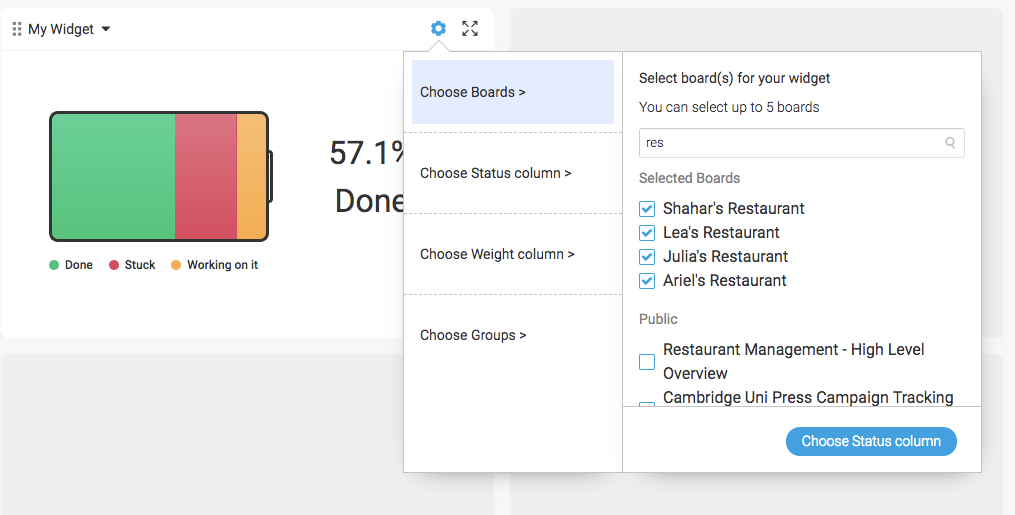Viewport: 1015px width, 515px height.
Task: Open widget settings gear icon
Action: pyautogui.click(x=438, y=28)
